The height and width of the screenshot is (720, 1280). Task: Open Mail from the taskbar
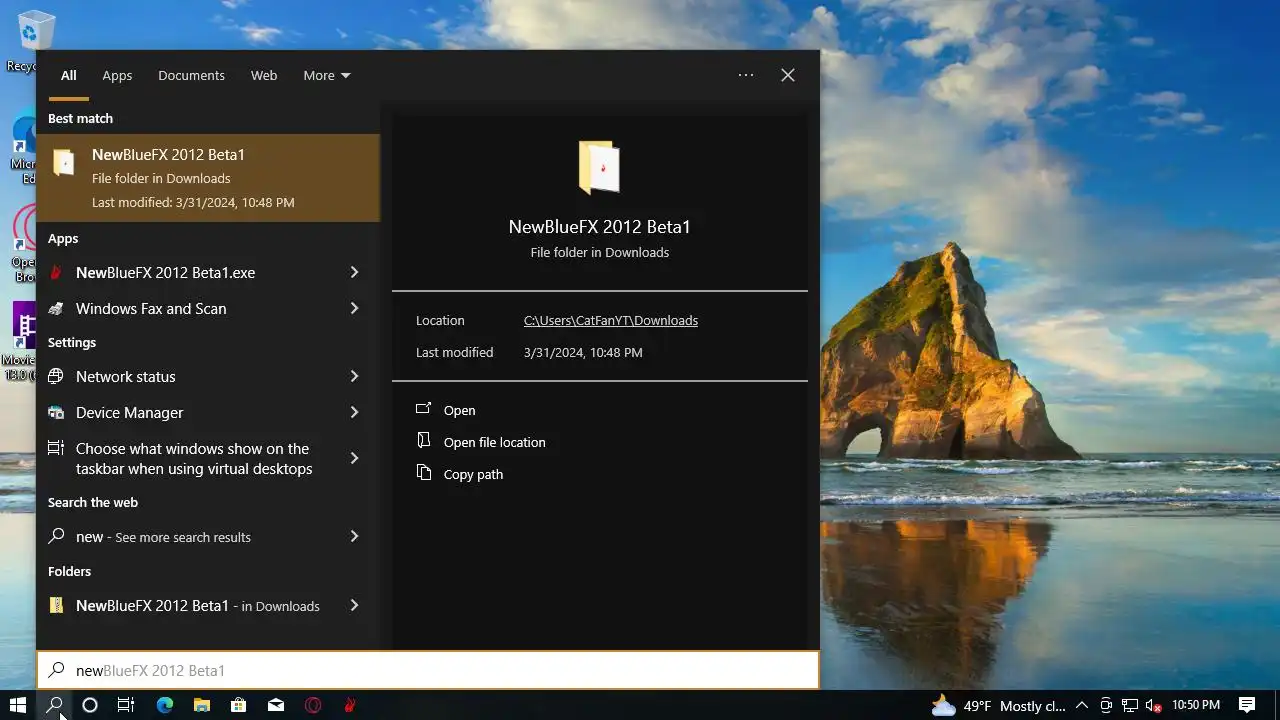[276, 705]
